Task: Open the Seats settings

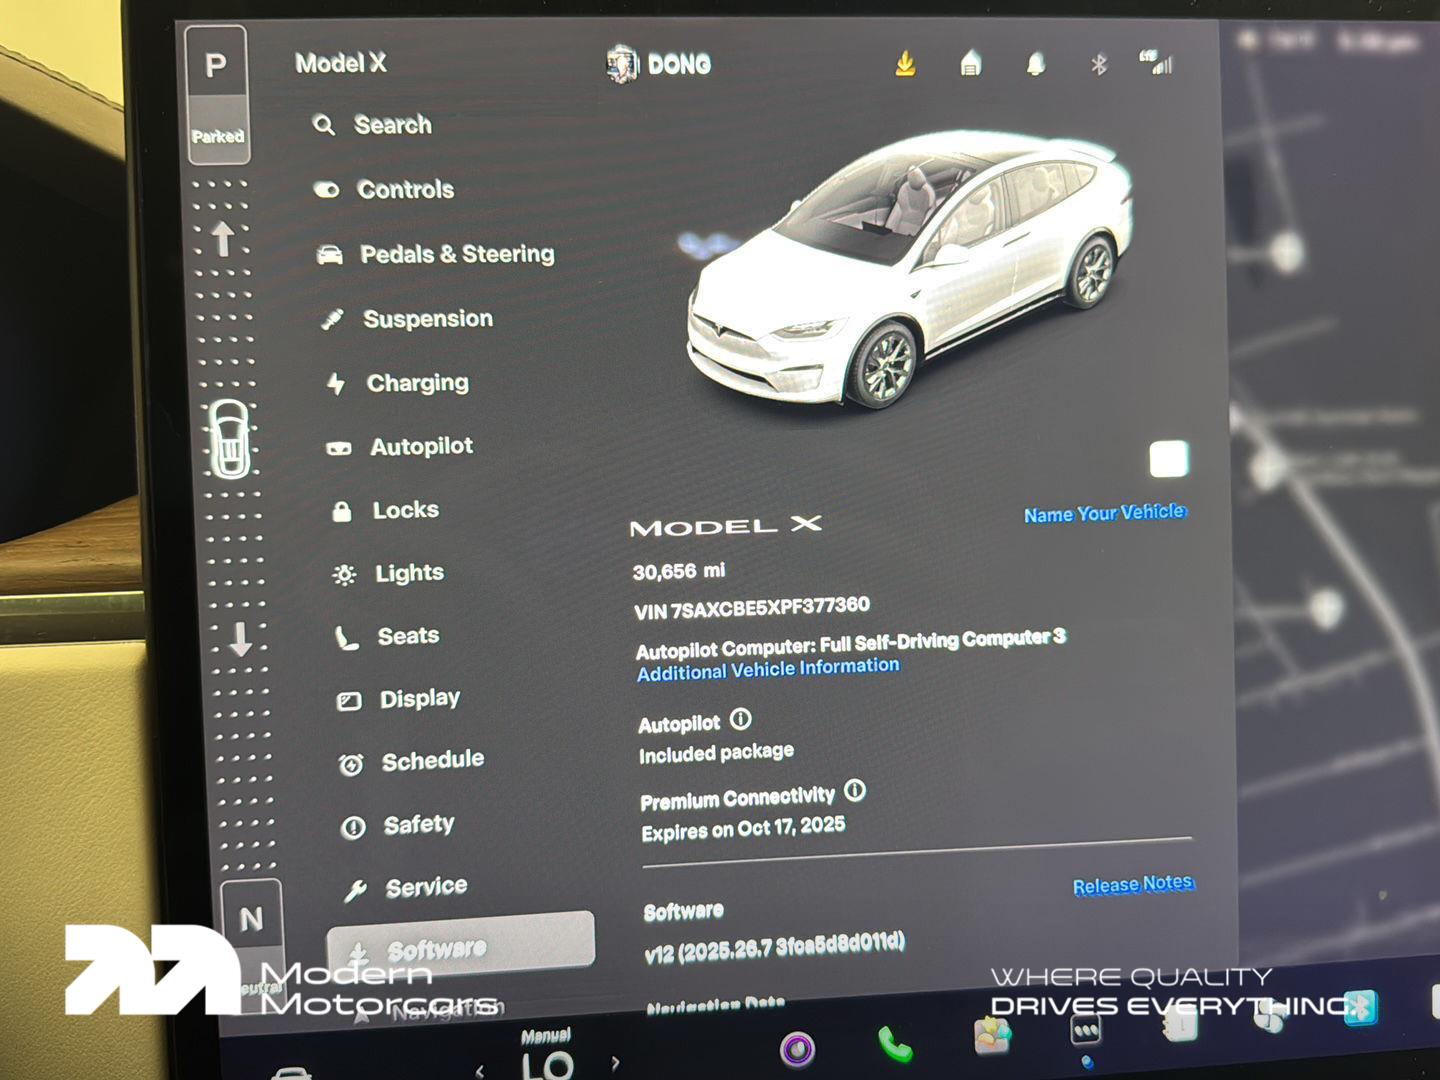Action: point(387,637)
